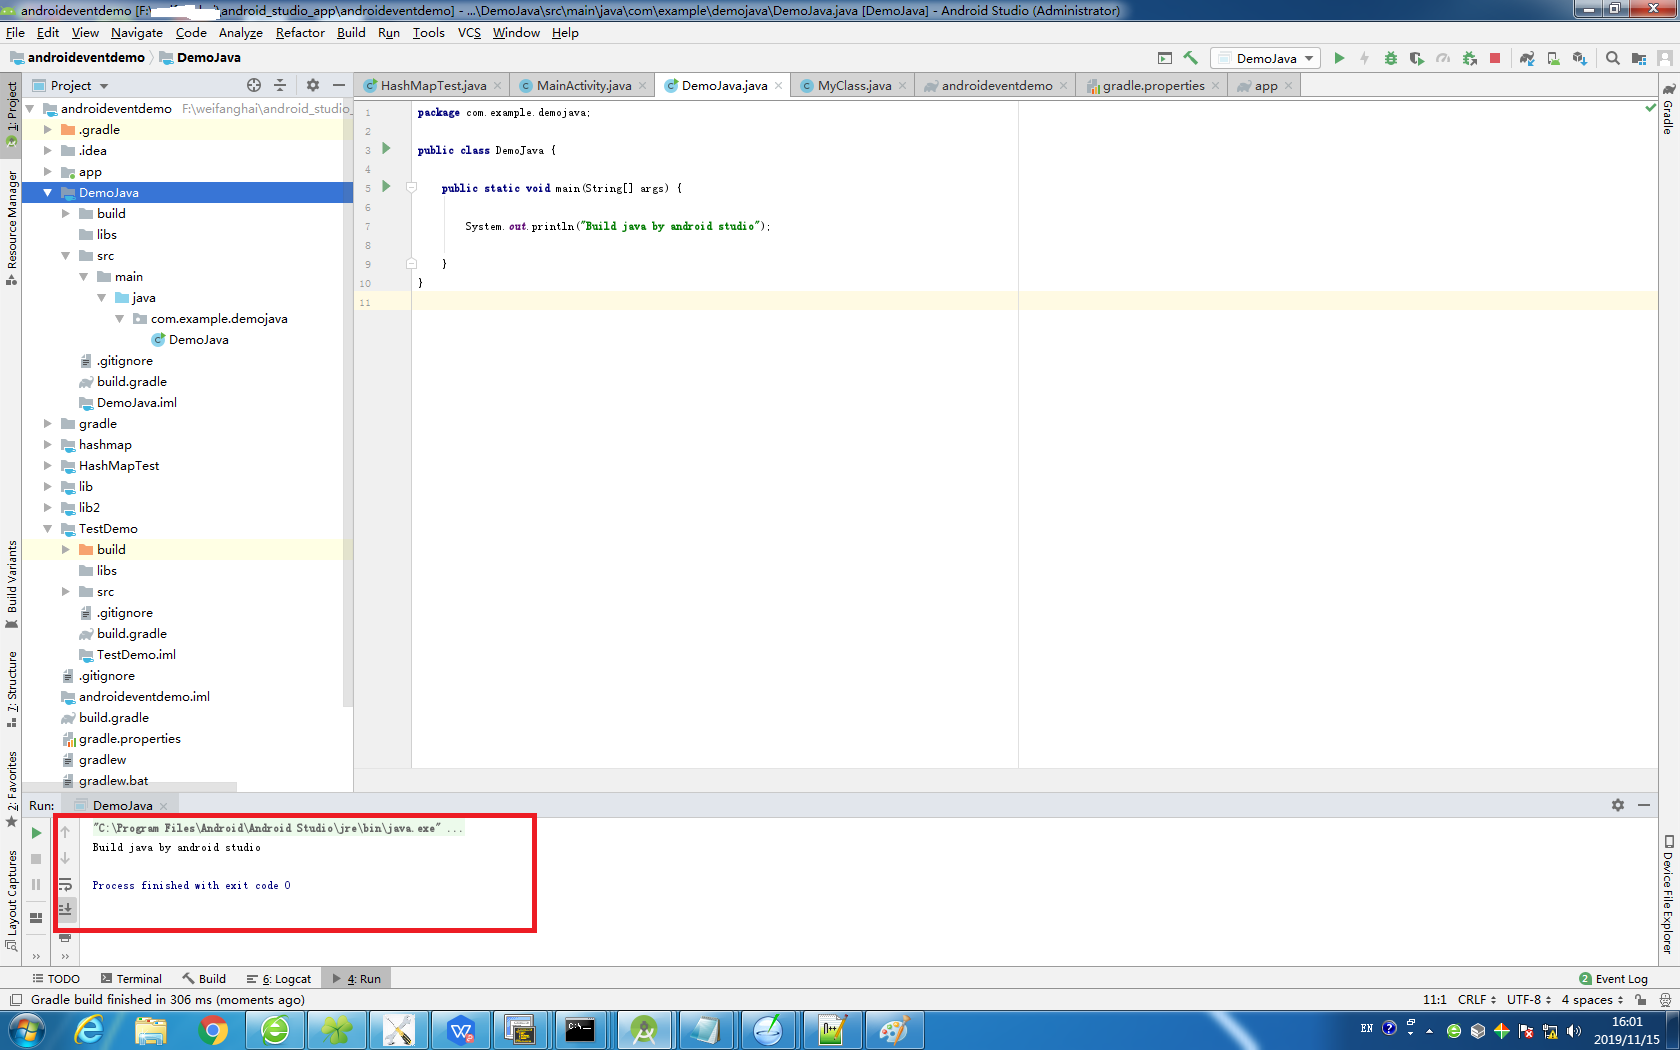
Task: Open the Event Log
Action: [1613, 979]
